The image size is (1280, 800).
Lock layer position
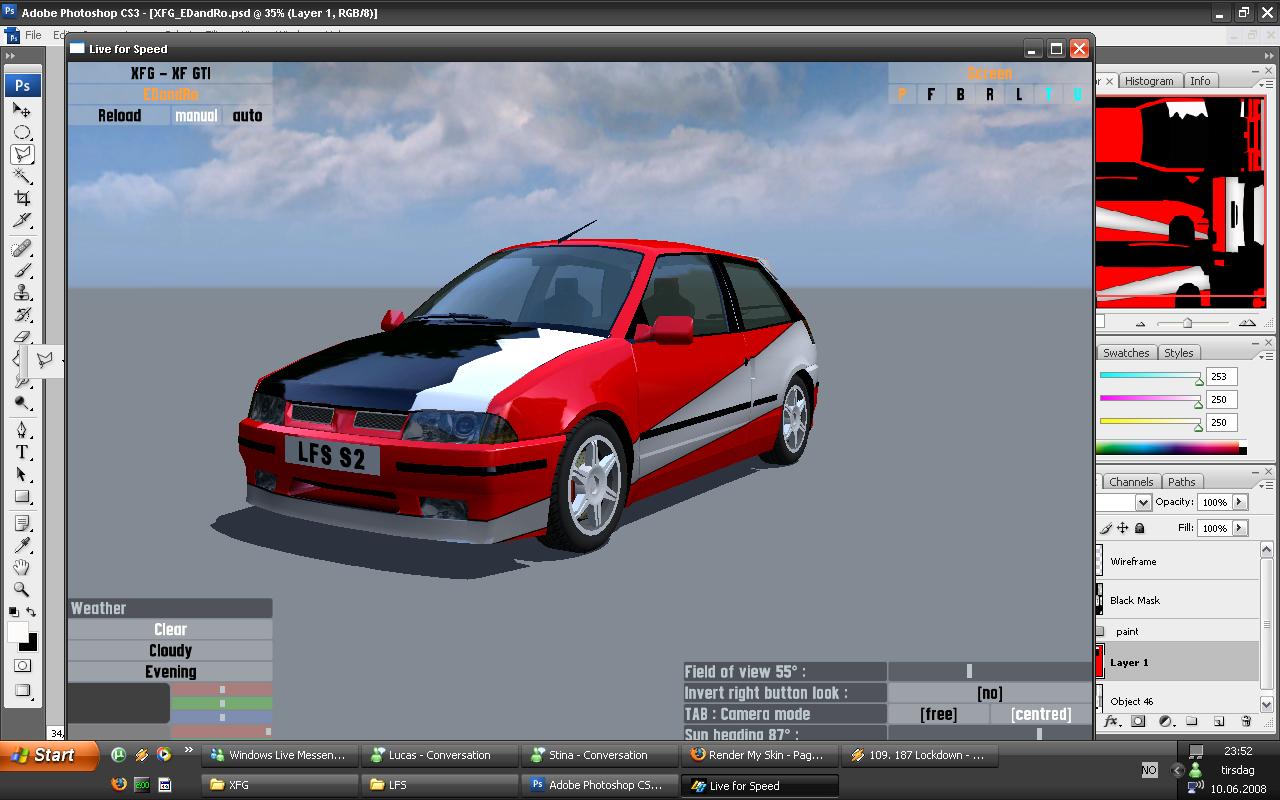pos(1123,528)
